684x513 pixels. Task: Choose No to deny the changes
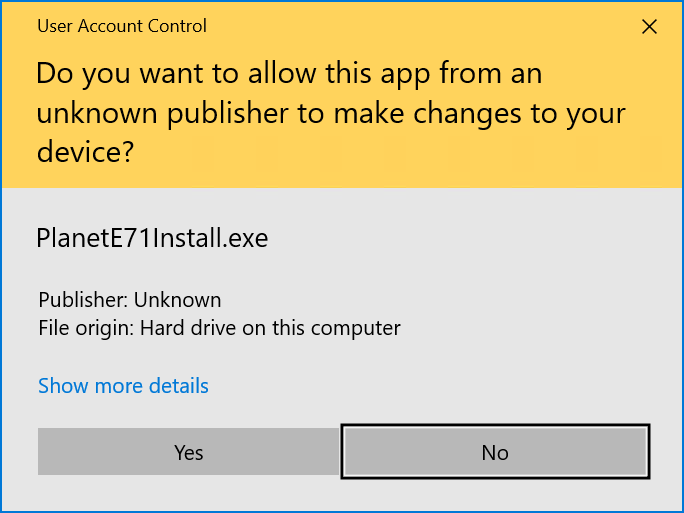tap(495, 451)
